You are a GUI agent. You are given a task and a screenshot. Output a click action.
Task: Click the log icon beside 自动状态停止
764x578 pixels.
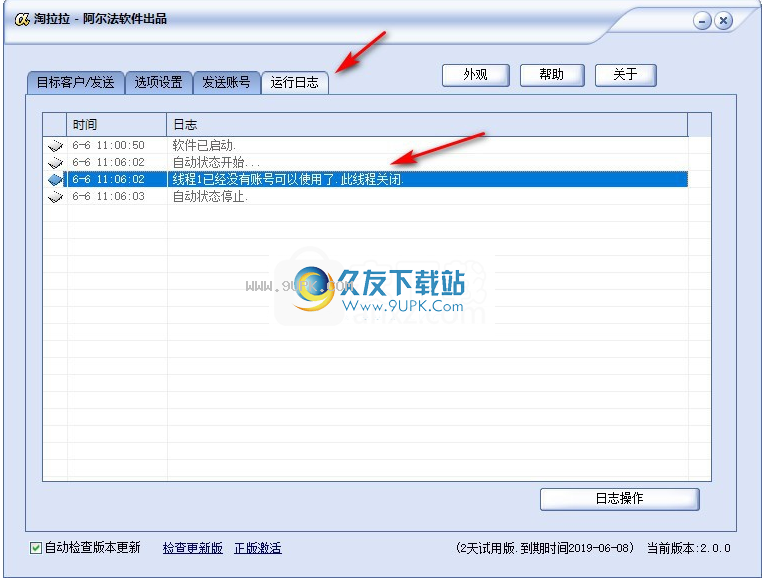[x=56, y=196]
